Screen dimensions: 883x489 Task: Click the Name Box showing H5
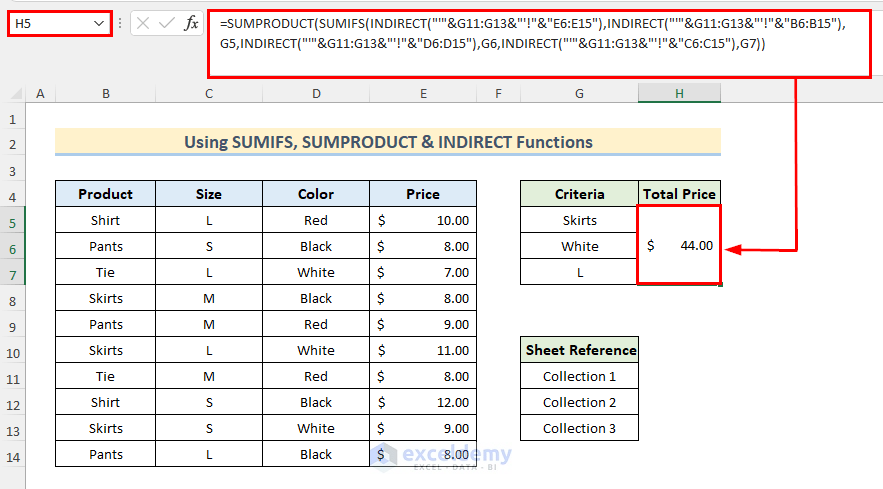click(60, 24)
